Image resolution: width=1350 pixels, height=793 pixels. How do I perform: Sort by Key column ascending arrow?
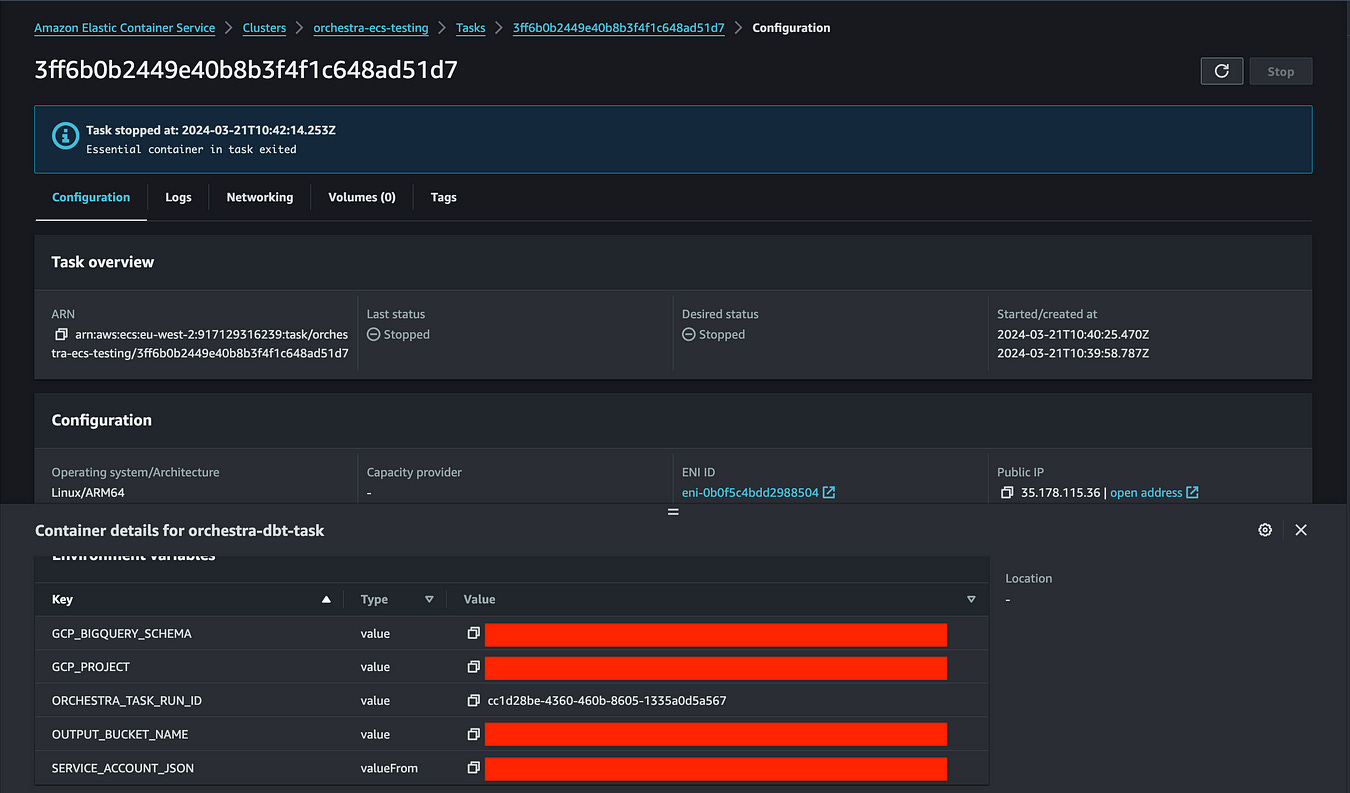coord(326,600)
